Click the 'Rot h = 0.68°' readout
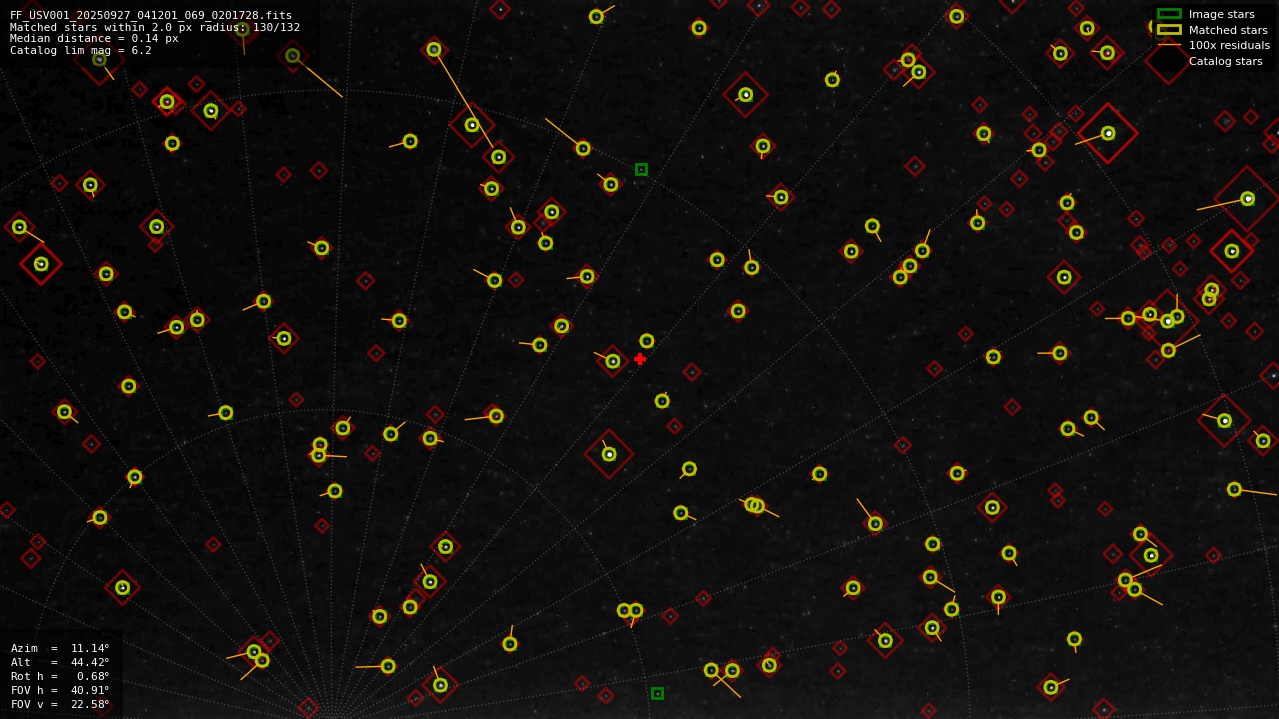 (x=60, y=676)
